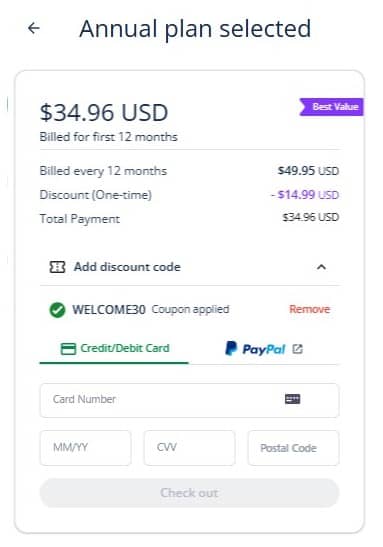
Task: Go back using the left arrow
Action: 34,28
